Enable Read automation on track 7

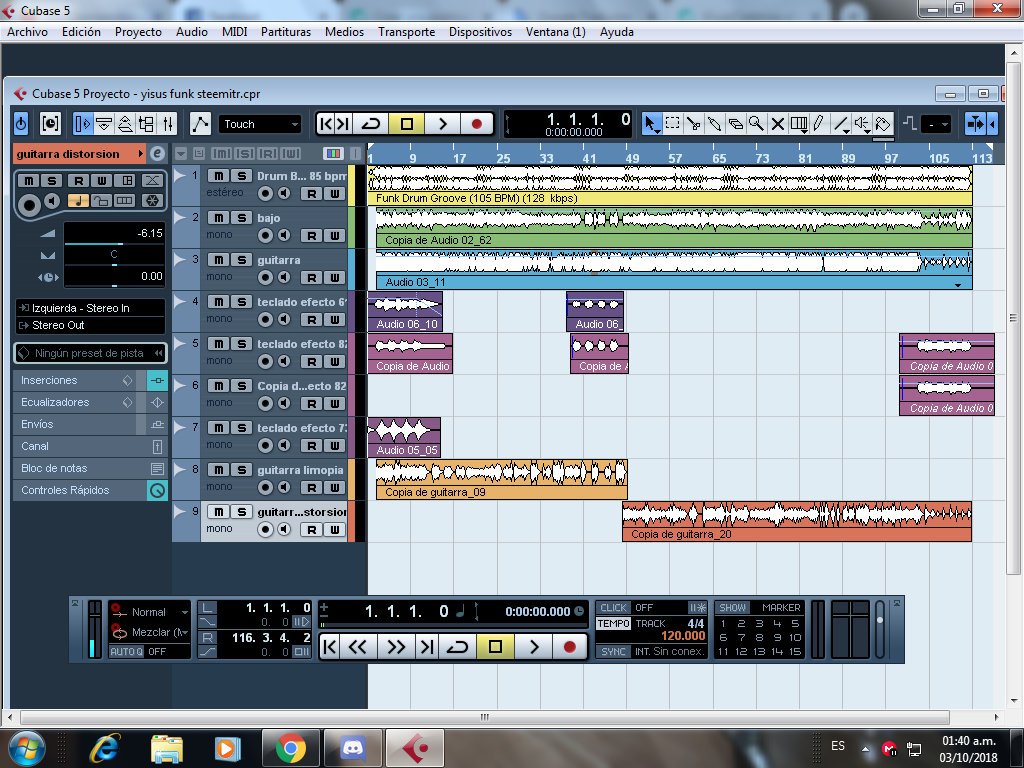[312, 445]
